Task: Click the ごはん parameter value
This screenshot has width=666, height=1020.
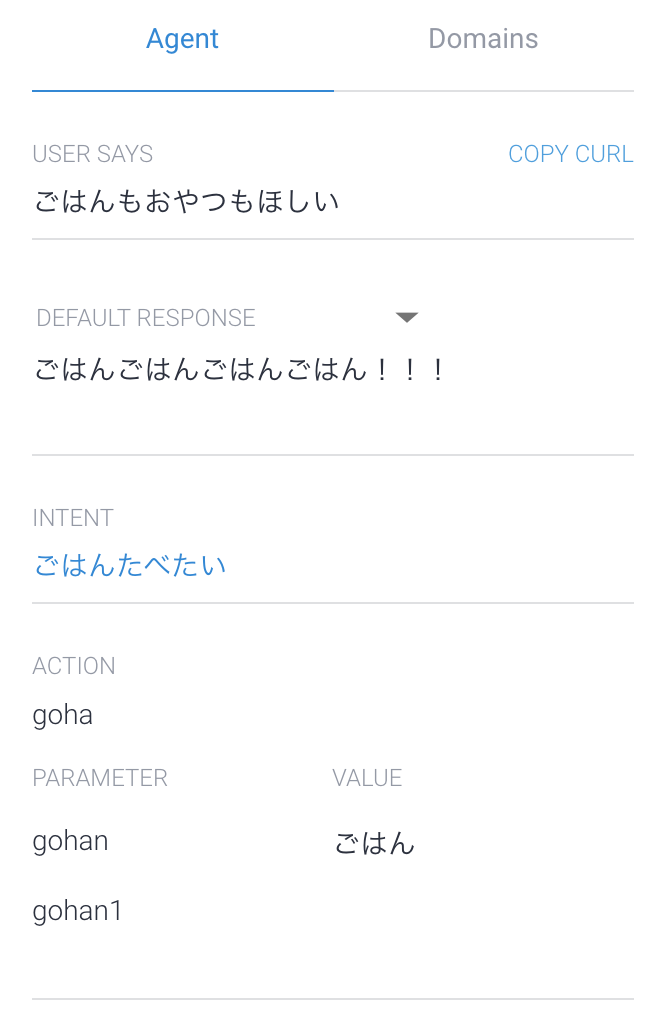Action: pyautogui.click(x=375, y=843)
